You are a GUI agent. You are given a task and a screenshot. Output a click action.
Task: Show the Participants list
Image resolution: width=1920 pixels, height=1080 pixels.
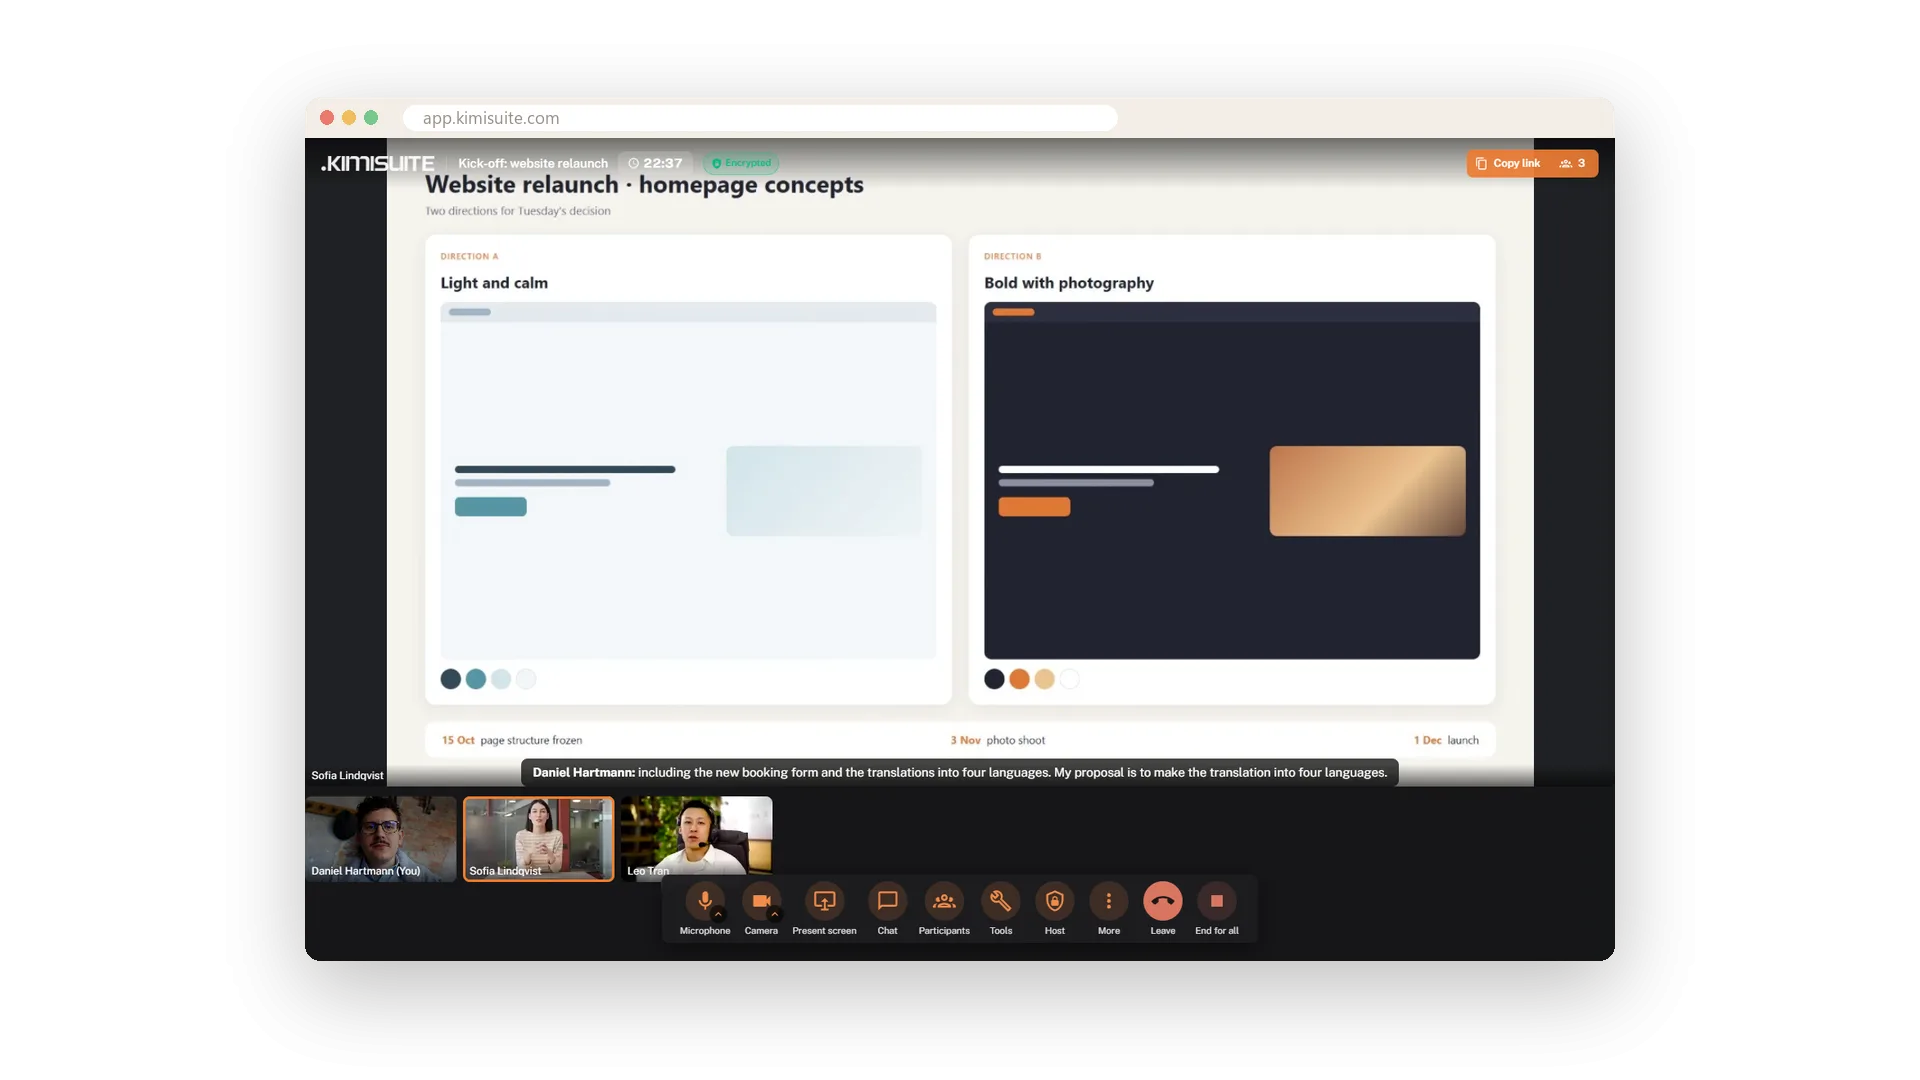(944, 900)
